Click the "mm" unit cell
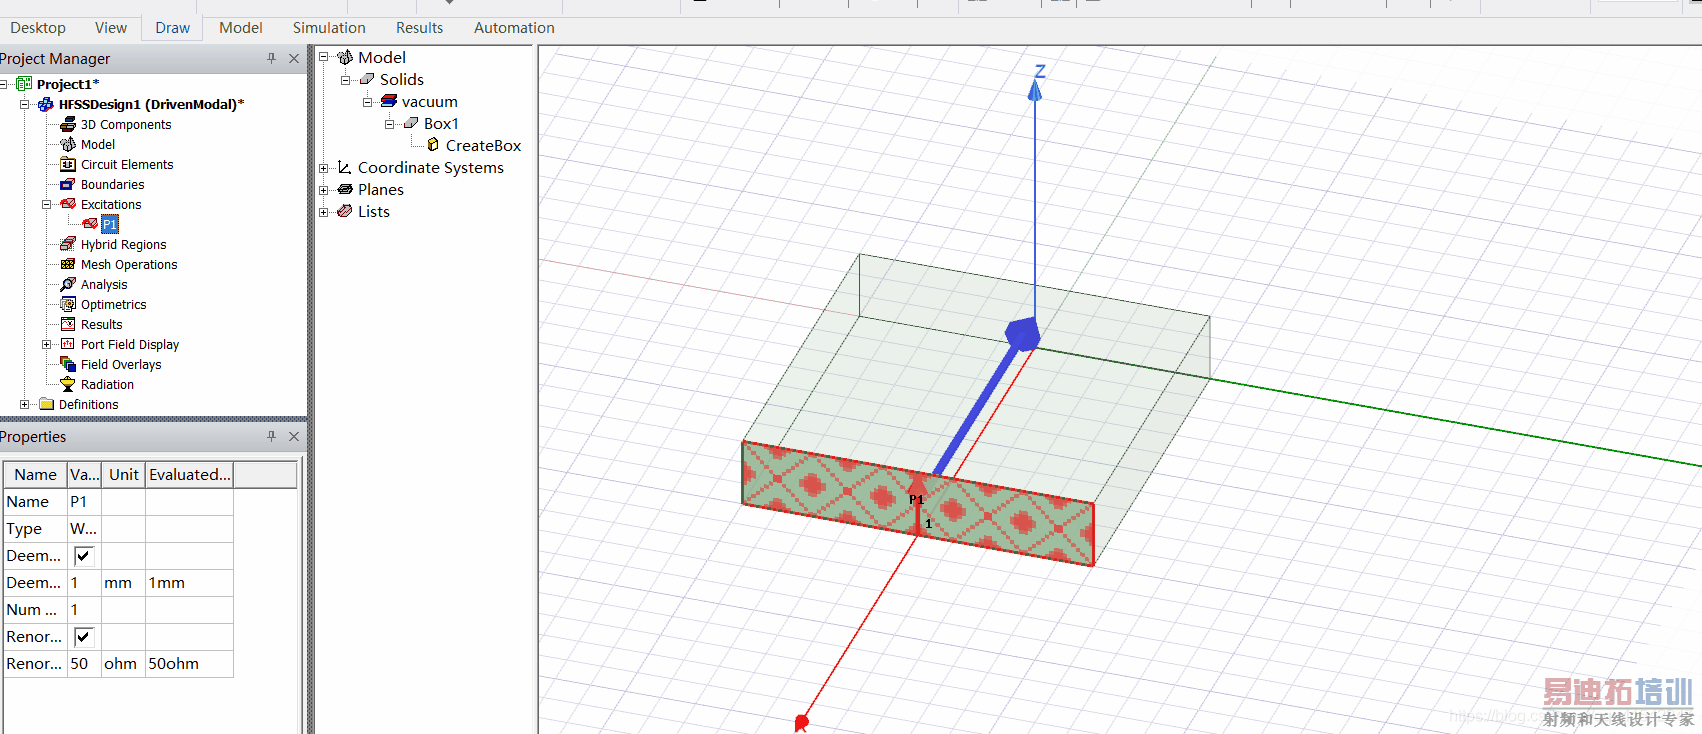 click(x=124, y=583)
